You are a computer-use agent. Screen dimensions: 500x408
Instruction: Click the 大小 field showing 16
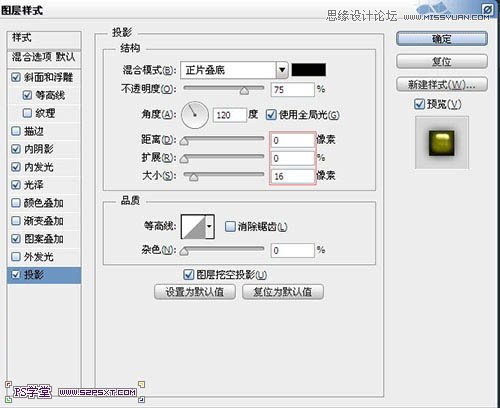point(293,176)
